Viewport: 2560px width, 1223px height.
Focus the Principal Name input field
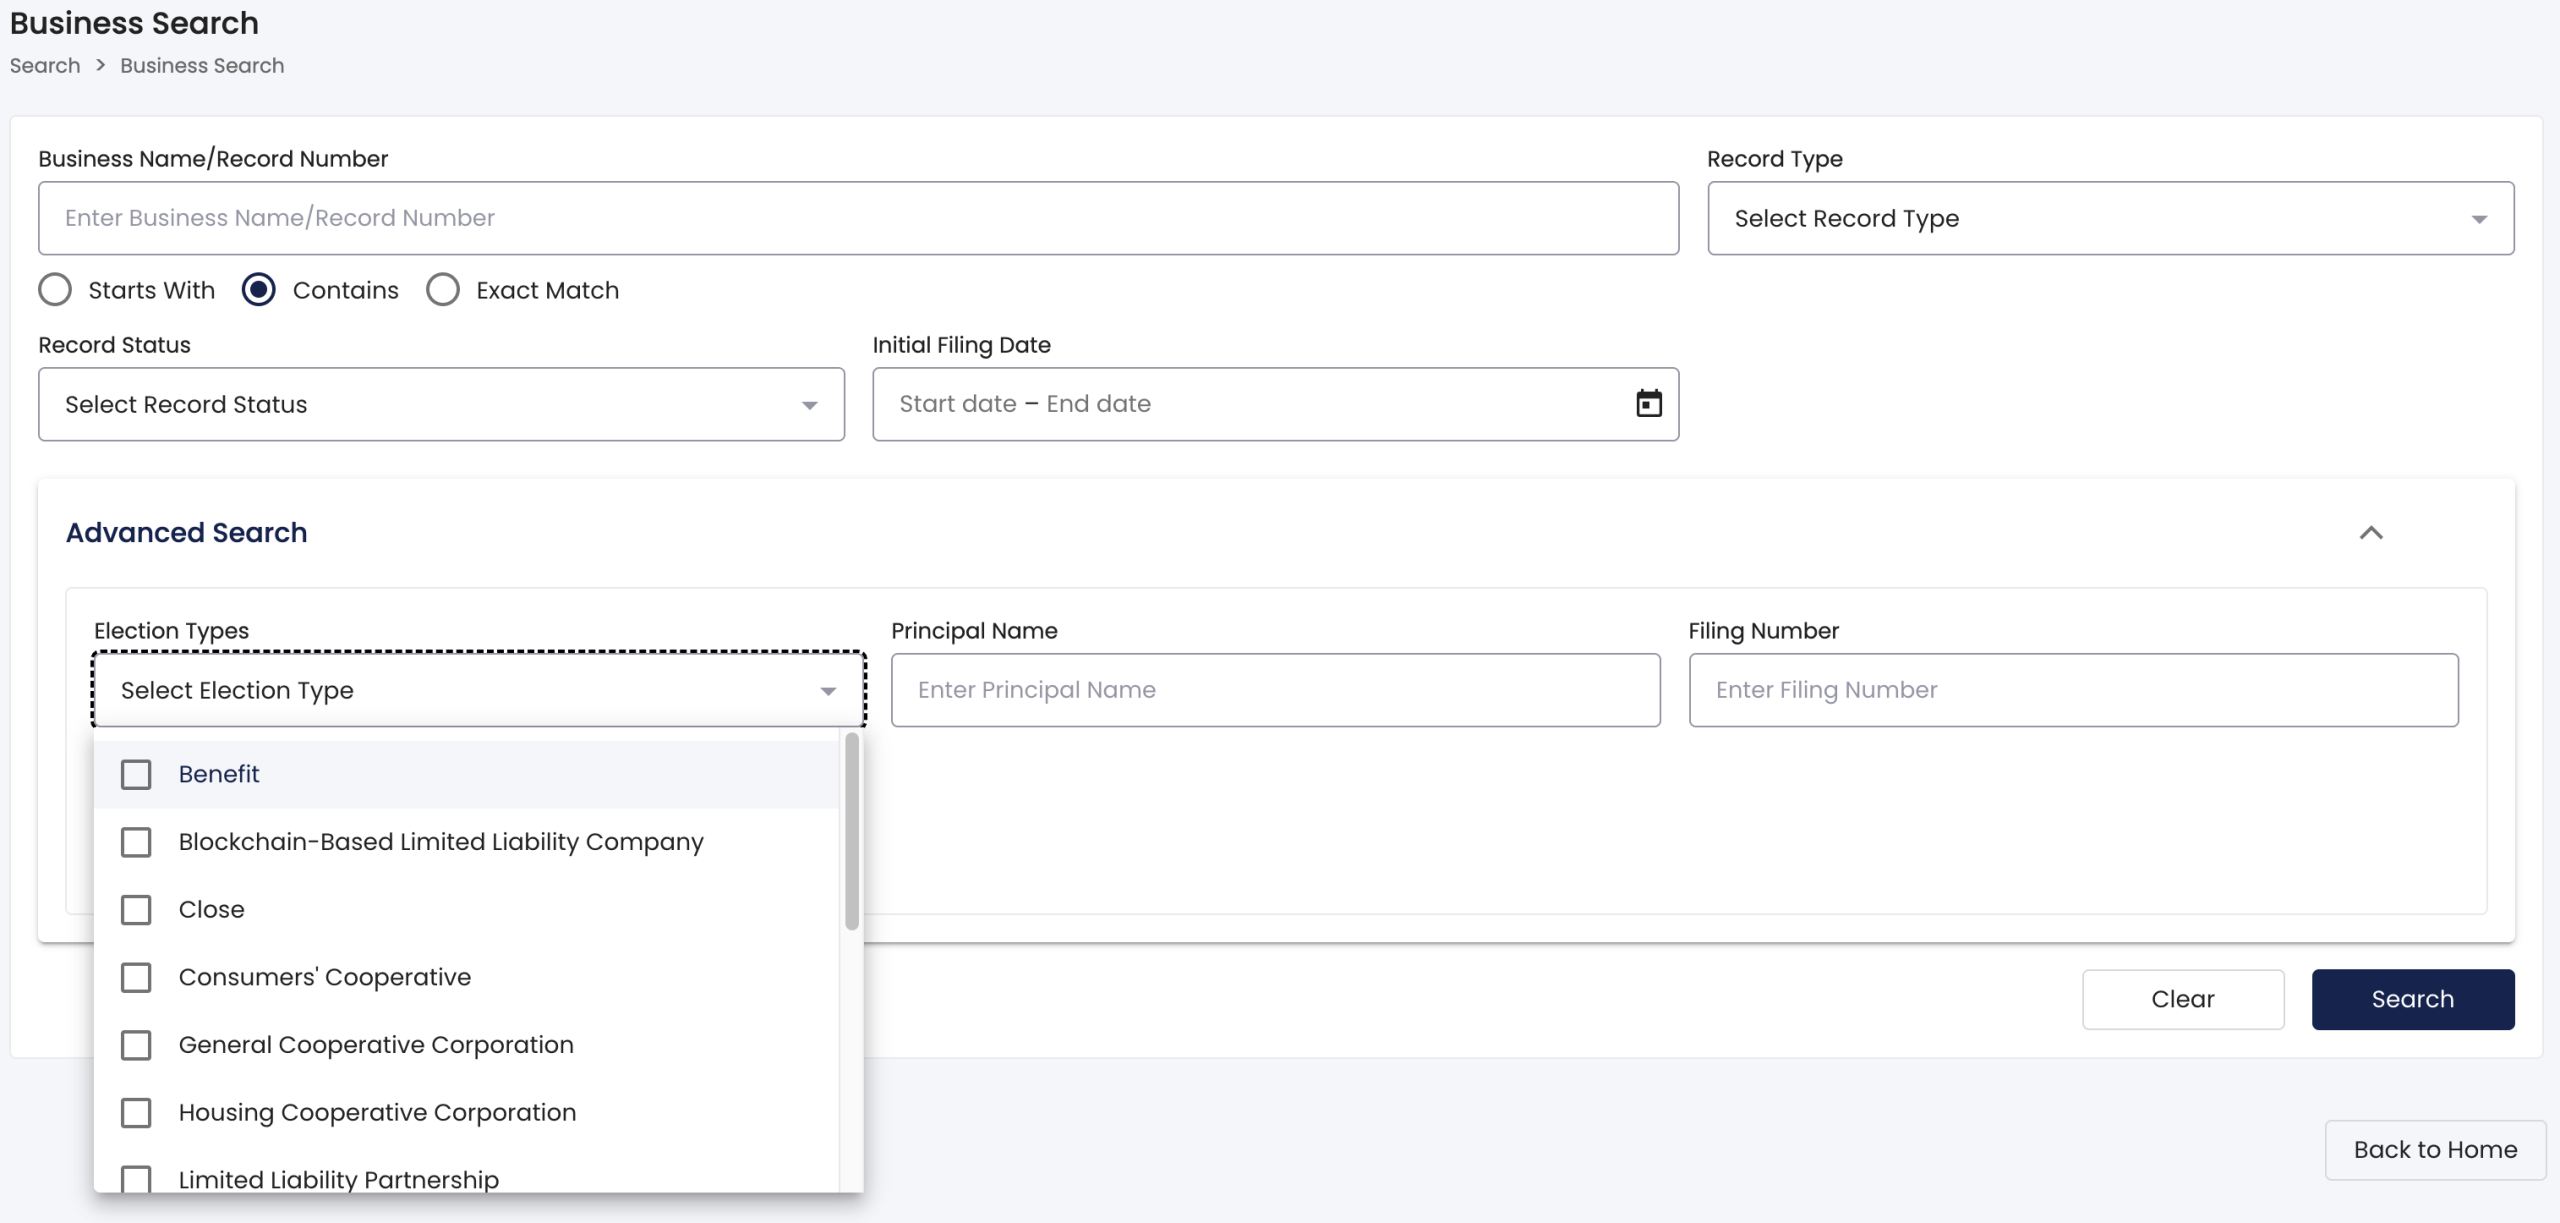[1275, 690]
